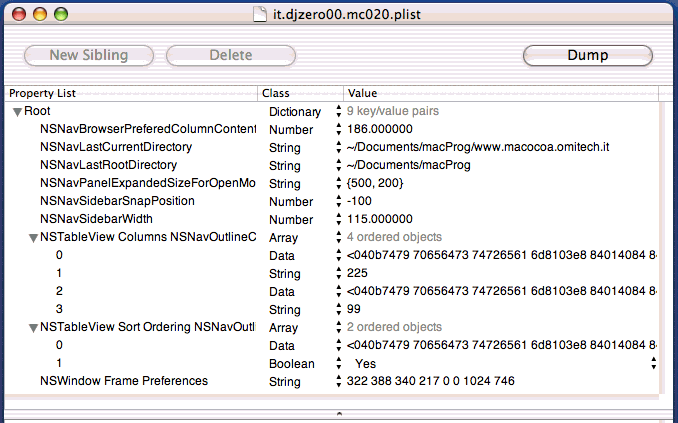Change class type of NSNavSidebarWidth row
Screen dimensions: 678x423
[337, 220]
